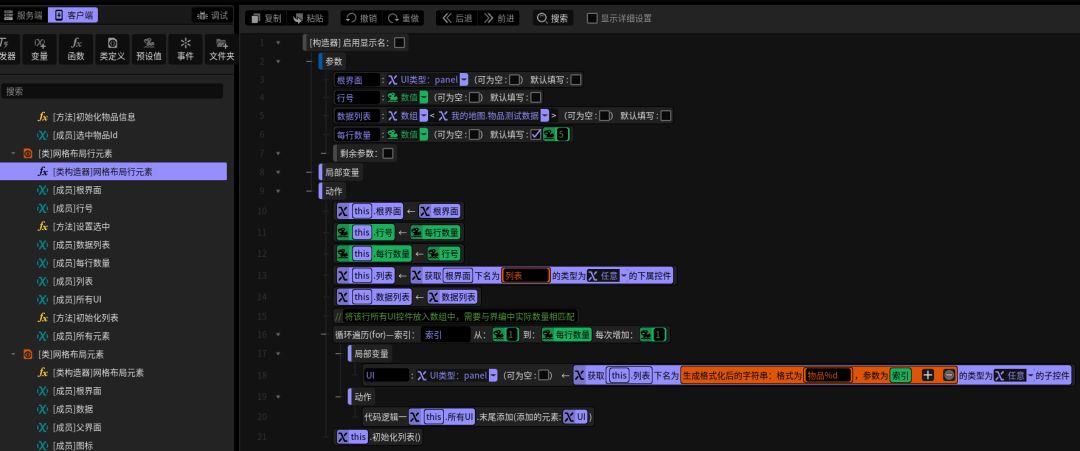The height and width of the screenshot is (451, 1080).
Task: Open 我的地图.物品测试数据 dropdown
Action: point(544,116)
